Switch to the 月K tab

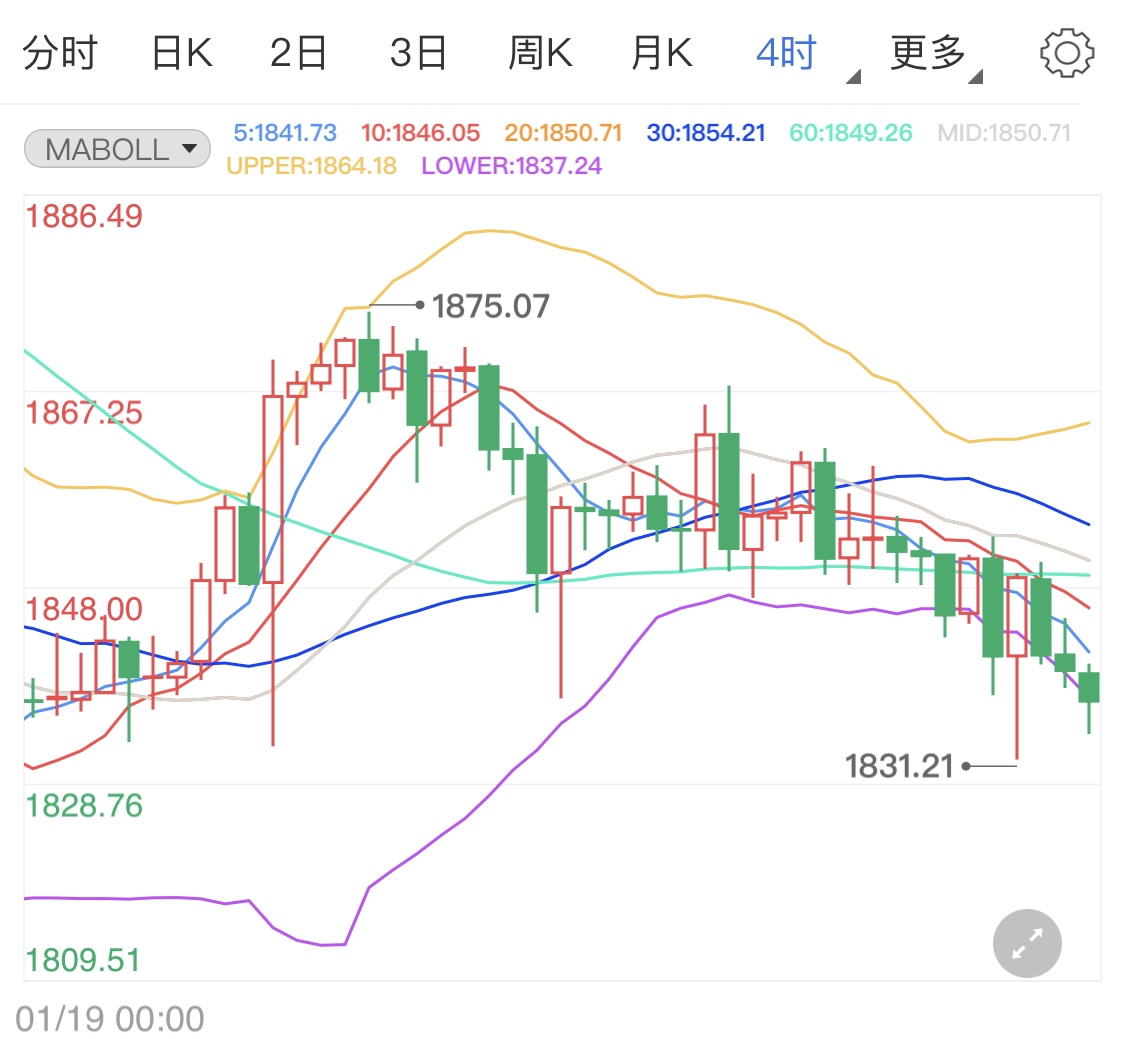point(662,53)
